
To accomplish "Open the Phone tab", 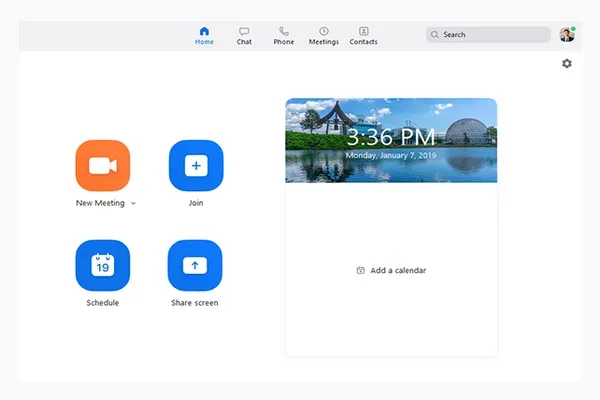I will click(x=284, y=36).
